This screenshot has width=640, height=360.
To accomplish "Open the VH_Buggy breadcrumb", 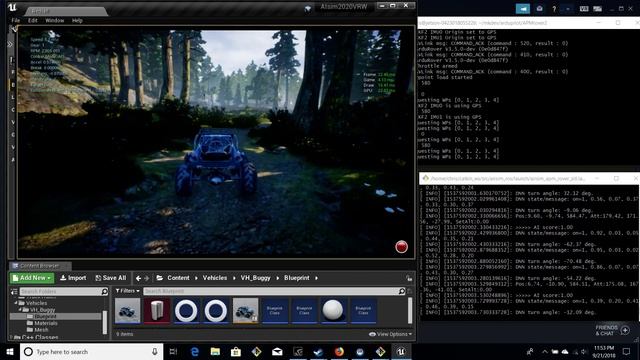I will pyautogui.click(x=256, y=278).
